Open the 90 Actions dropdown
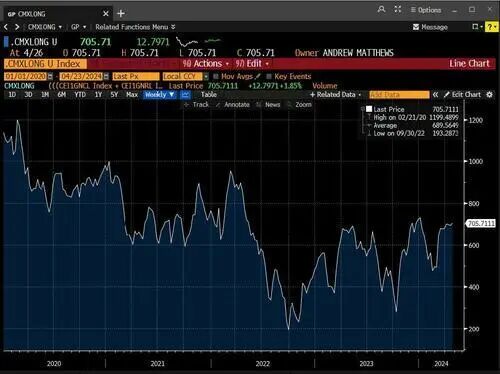This screenshot has height=374, width=500. pos(206,64)
